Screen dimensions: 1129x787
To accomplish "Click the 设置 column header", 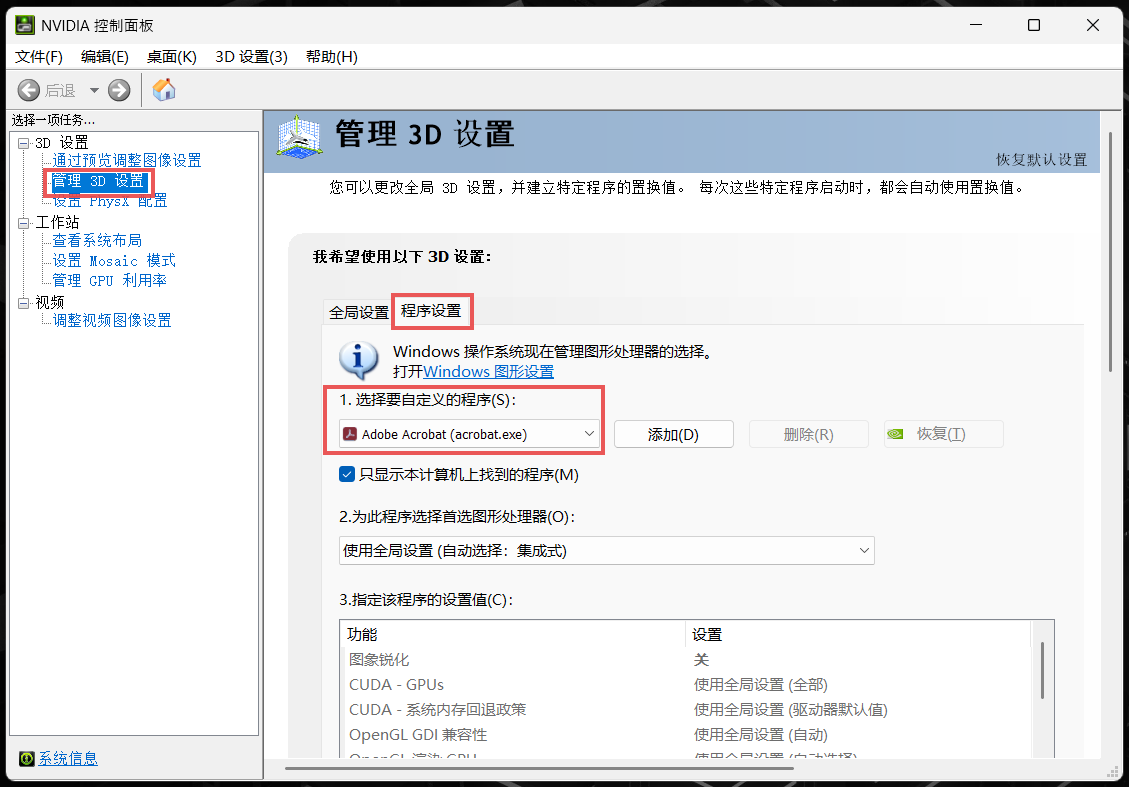I will (x=858, y=634).
